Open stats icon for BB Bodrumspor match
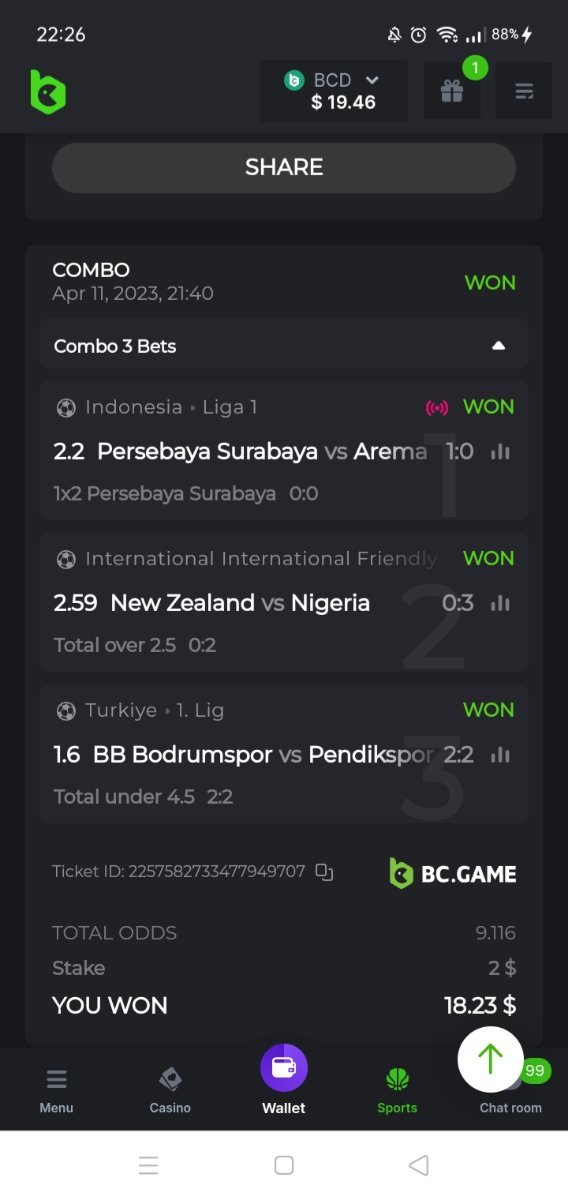 (500, 755)
